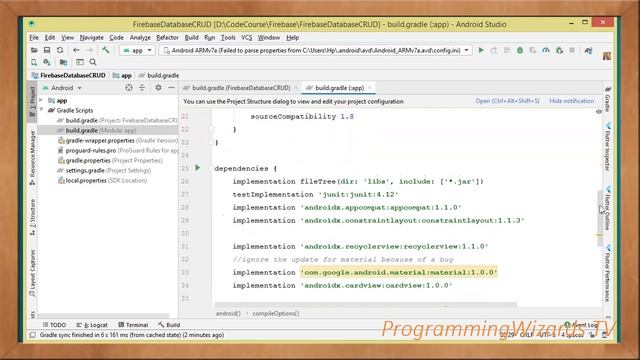Viewport: 640px width, 360px height.
Task: Open the VCS menu
Action: [x=247, y=38]
